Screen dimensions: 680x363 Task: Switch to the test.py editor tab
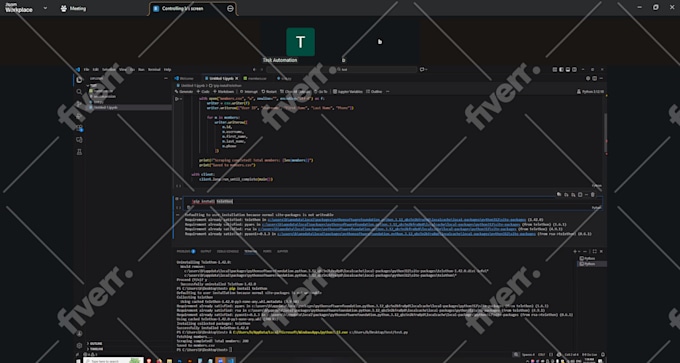pyautogui.click(x=284, y=78)
